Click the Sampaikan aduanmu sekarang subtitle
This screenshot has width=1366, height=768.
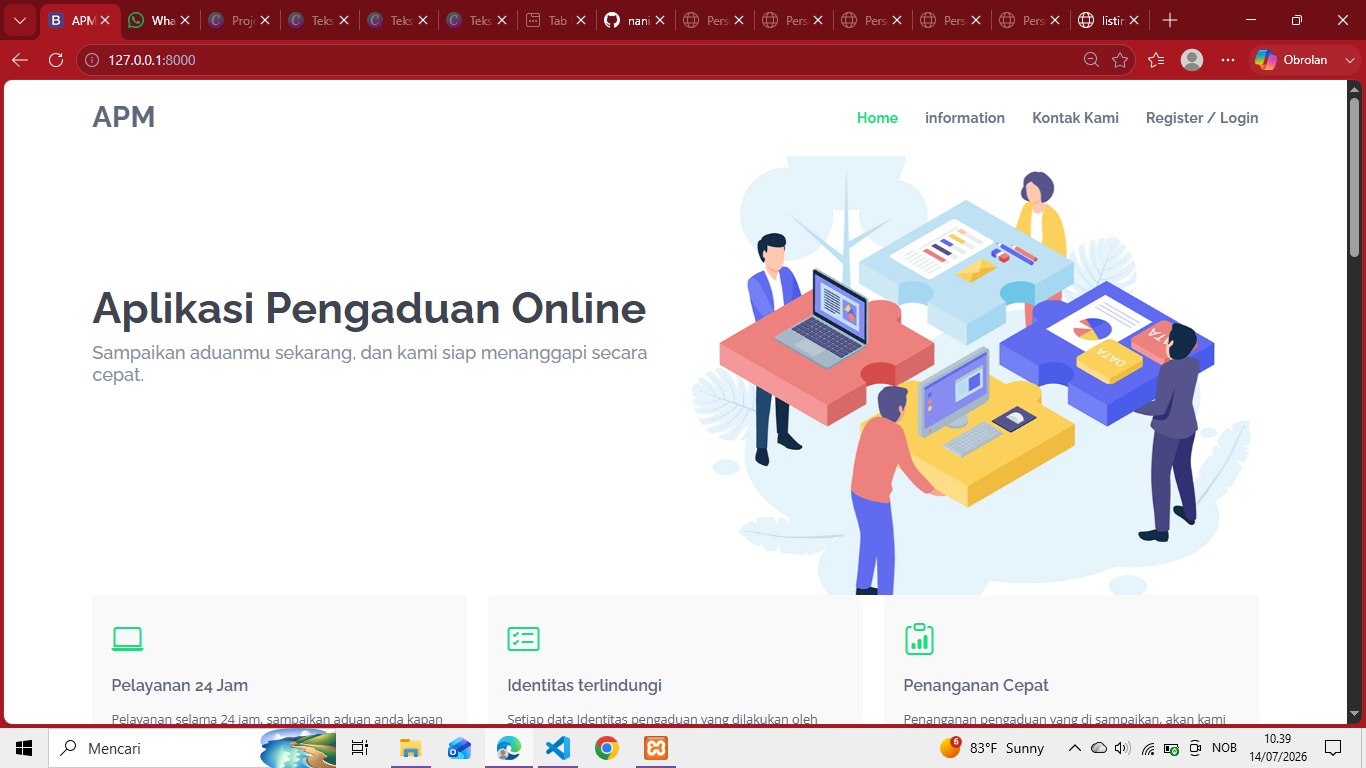(370, 363)
